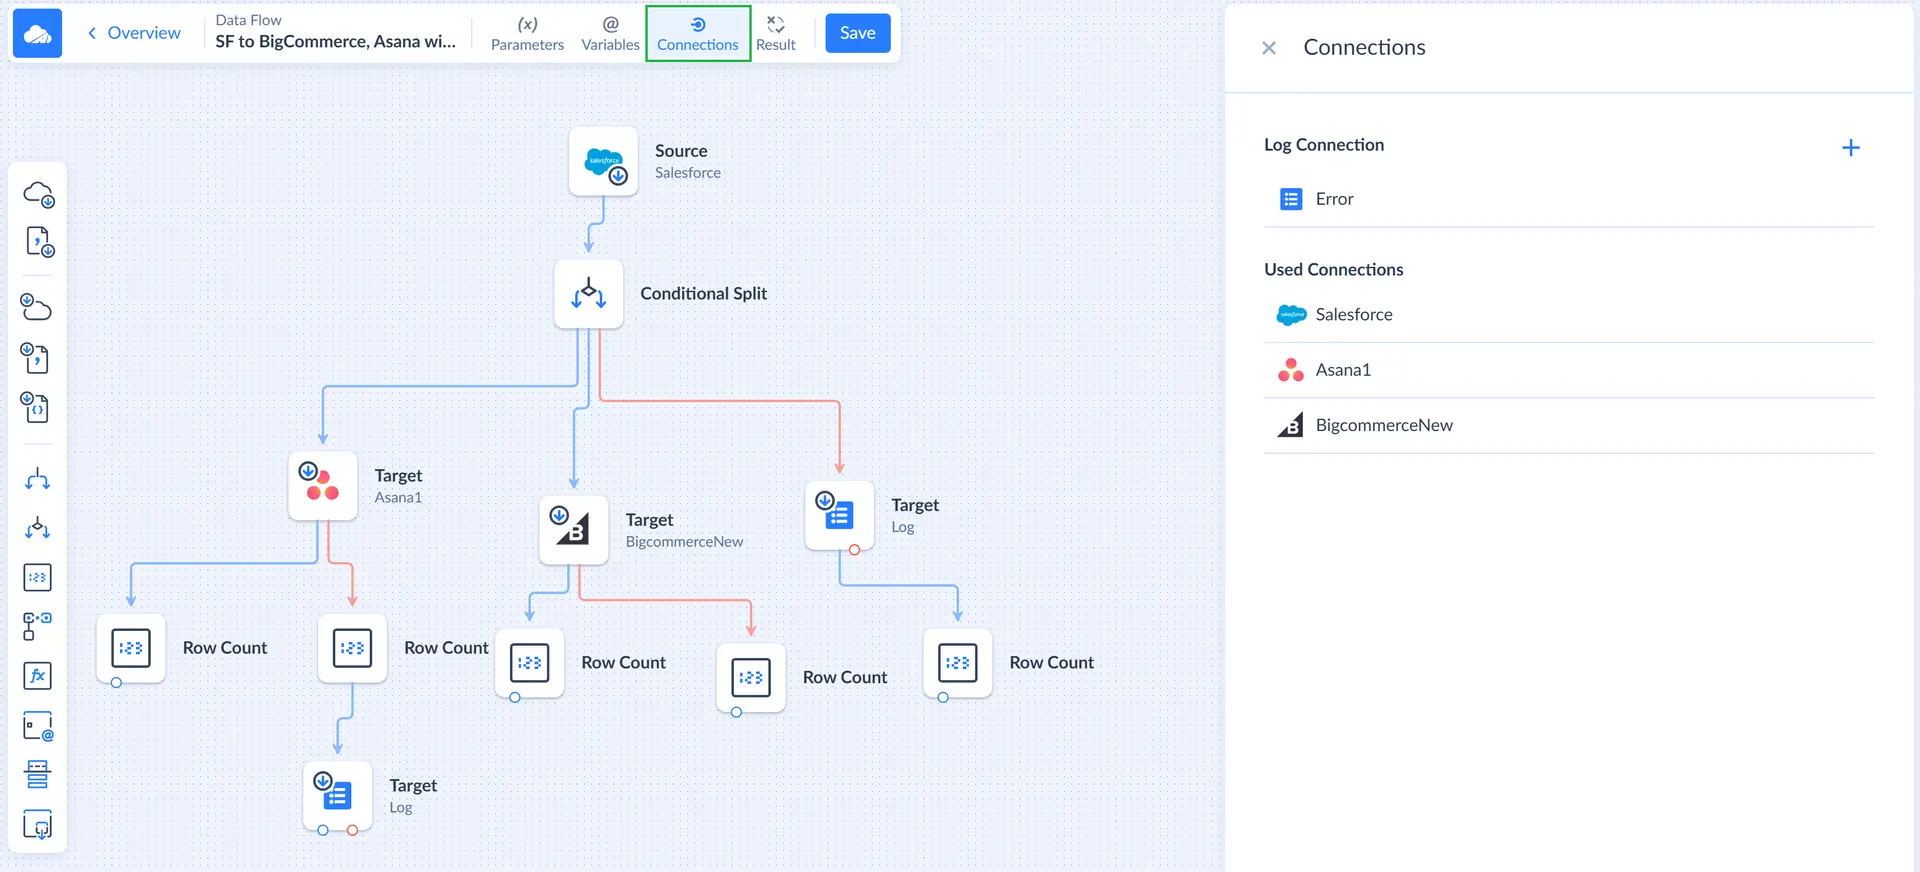This screenshot has width=1920, height=872.
Task: Click the data flow name SF to BigCommerce
Action: point(335,41)
